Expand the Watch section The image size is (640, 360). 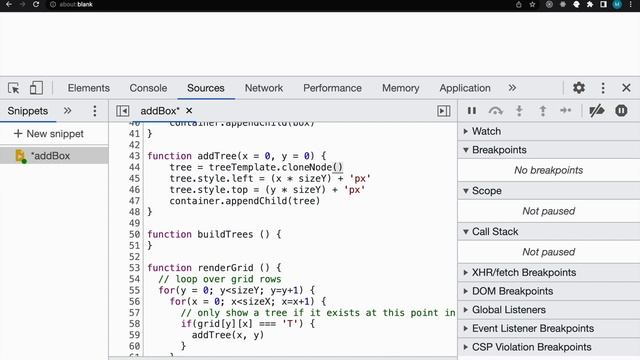point(549,131)
